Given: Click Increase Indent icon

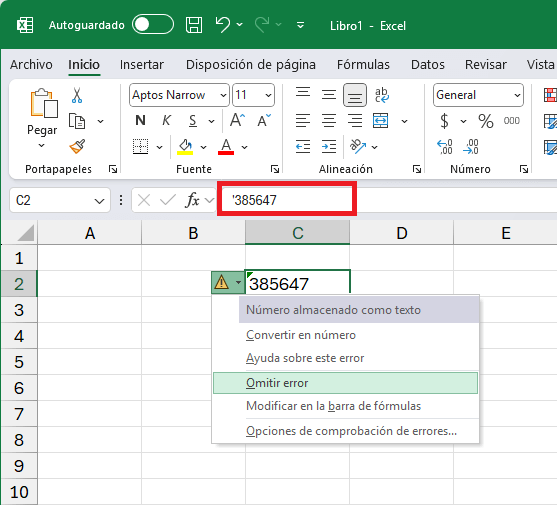Looking at the screenshot, I should 329,146.
